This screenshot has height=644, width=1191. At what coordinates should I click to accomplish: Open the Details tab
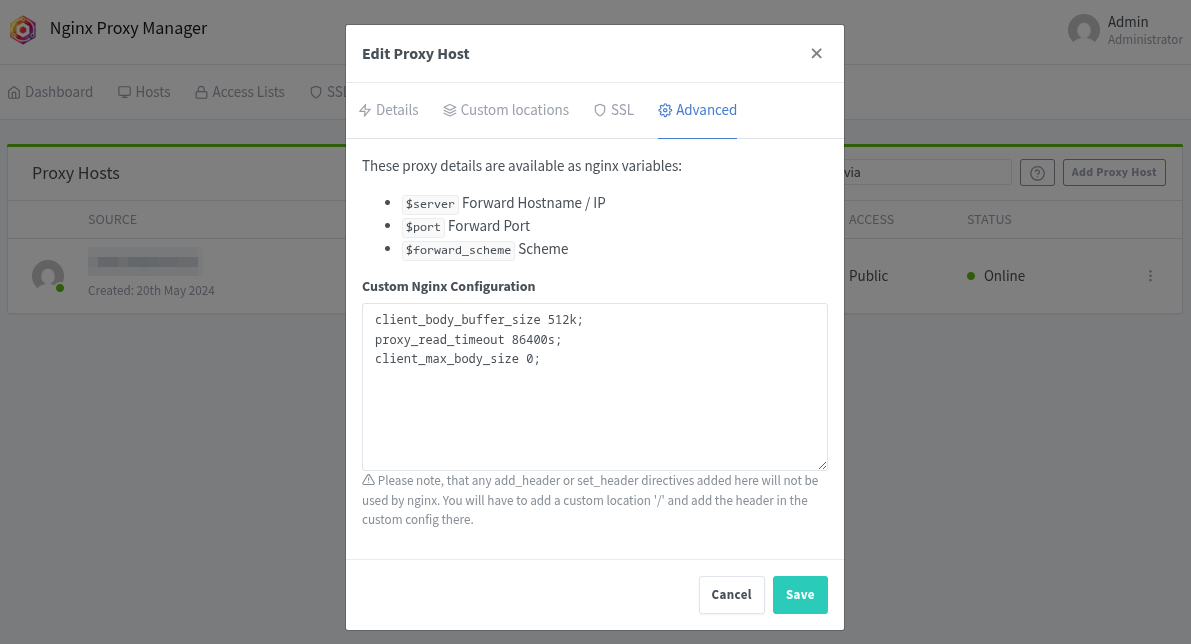[x=389, y=110]
